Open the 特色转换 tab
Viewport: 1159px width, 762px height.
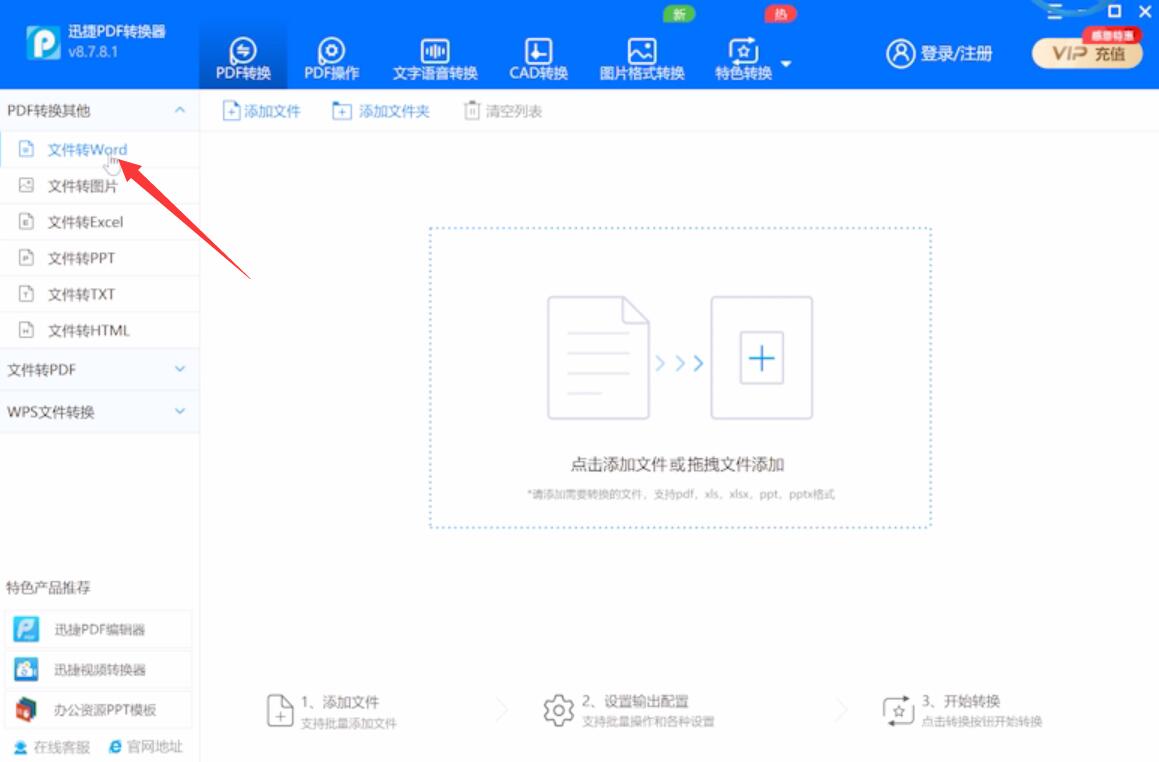click(x=743, y=58)
